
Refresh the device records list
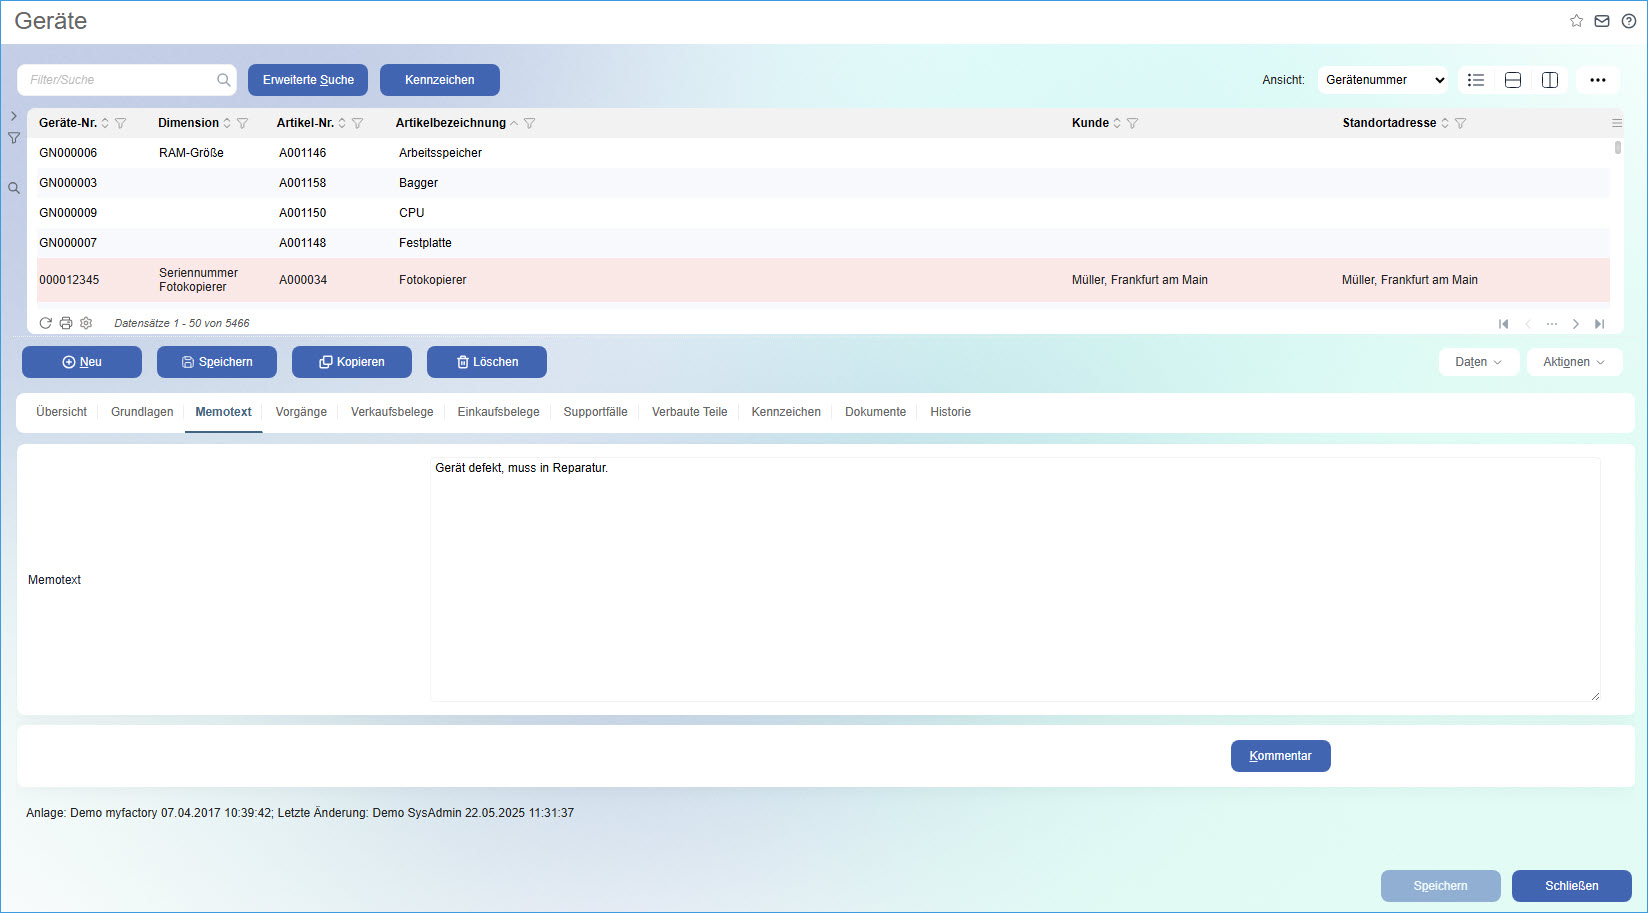click(x=45, y=323)
